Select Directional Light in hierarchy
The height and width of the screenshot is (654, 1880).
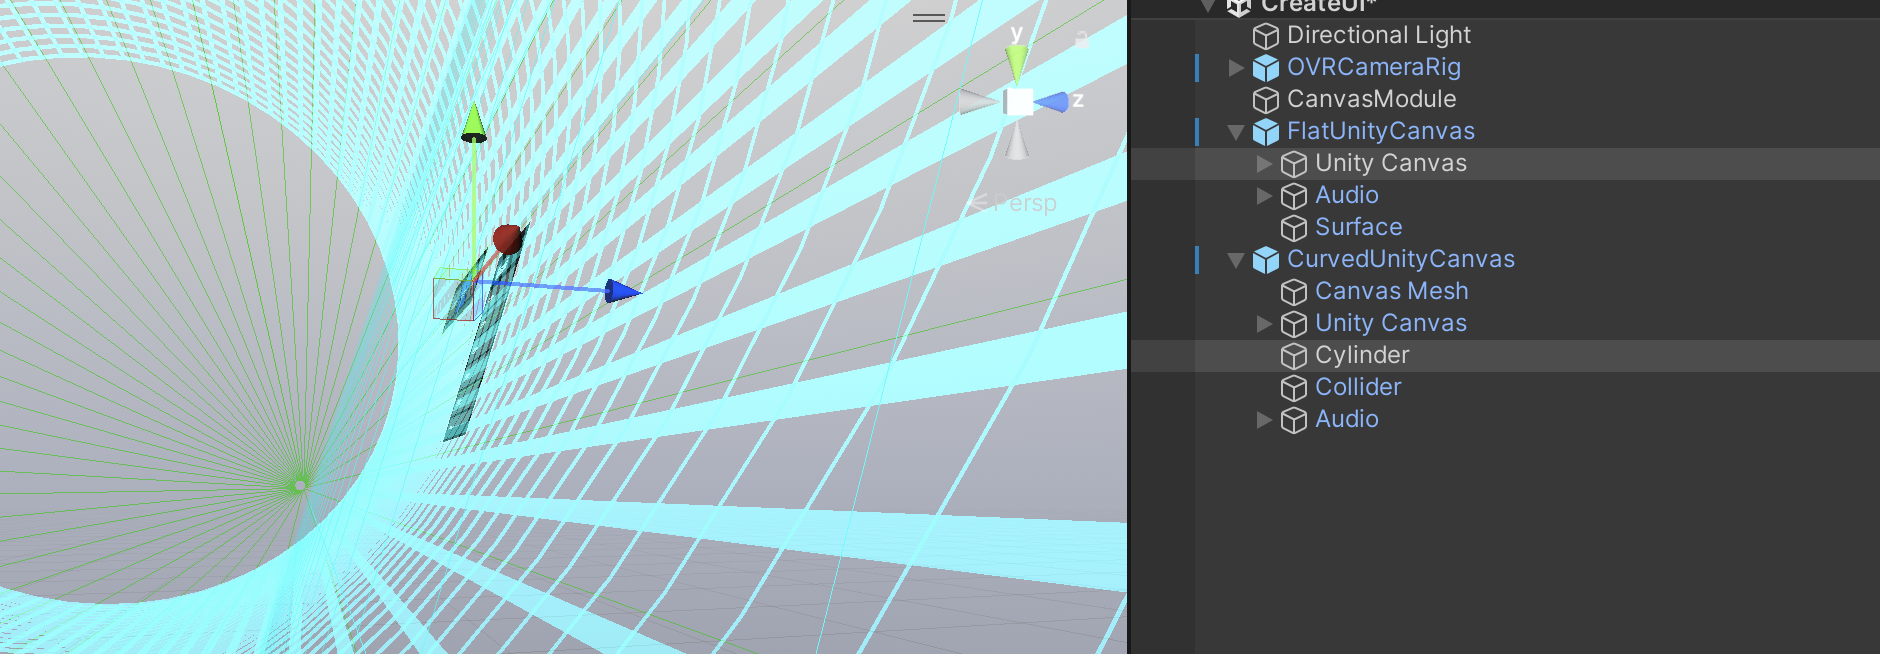tap(1379, 35)
